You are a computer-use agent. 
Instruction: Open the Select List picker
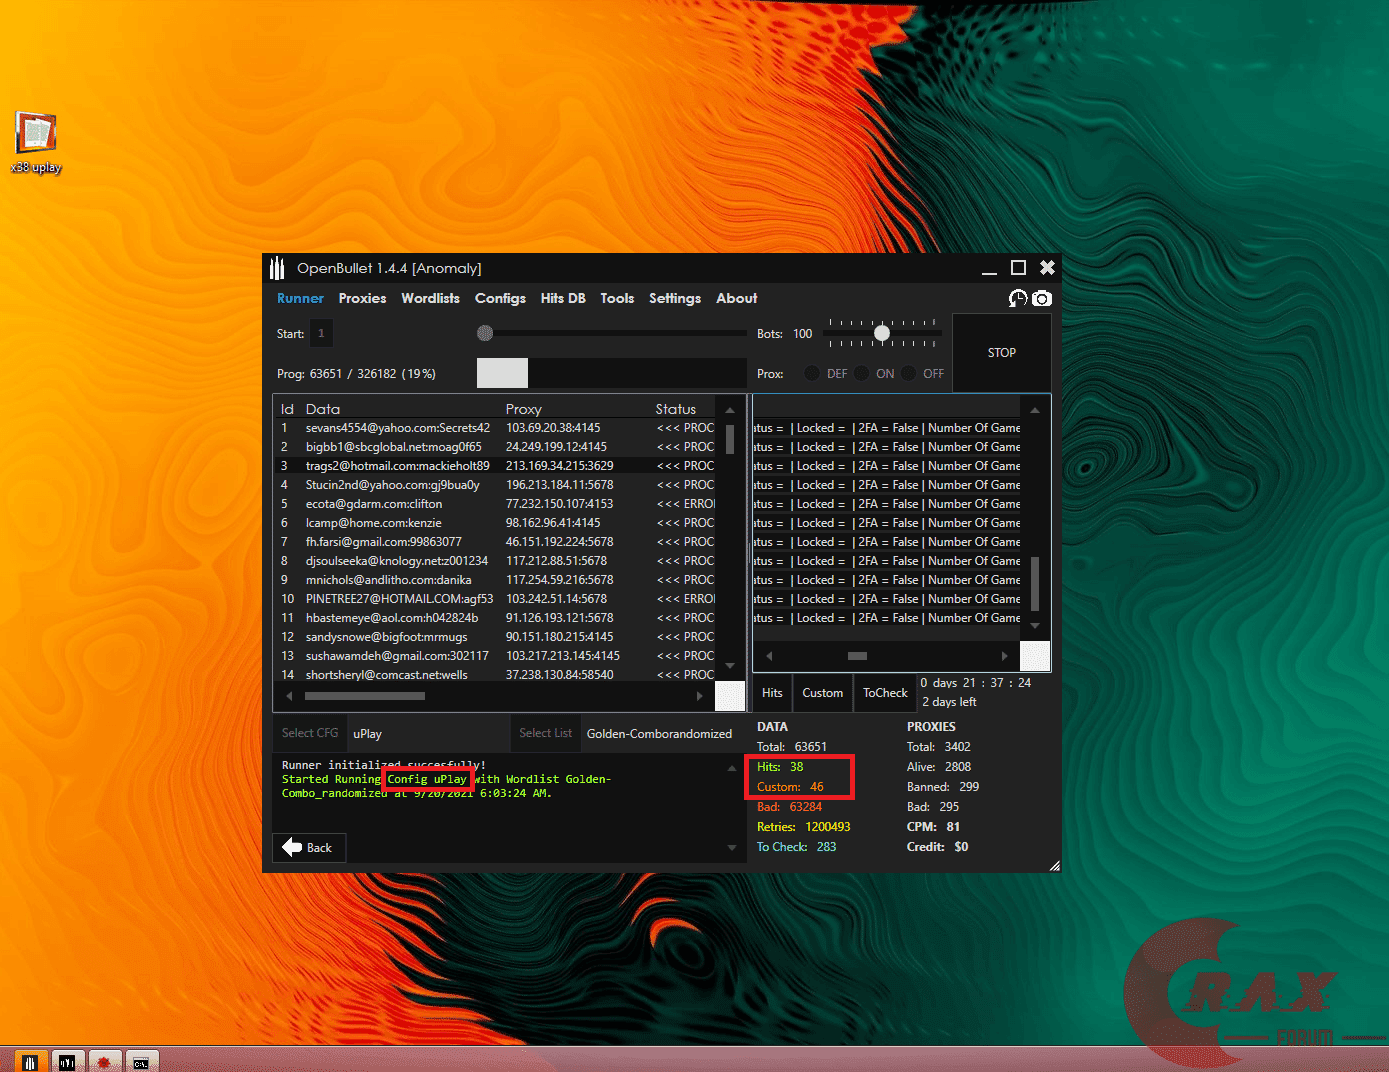click(545, 732)
